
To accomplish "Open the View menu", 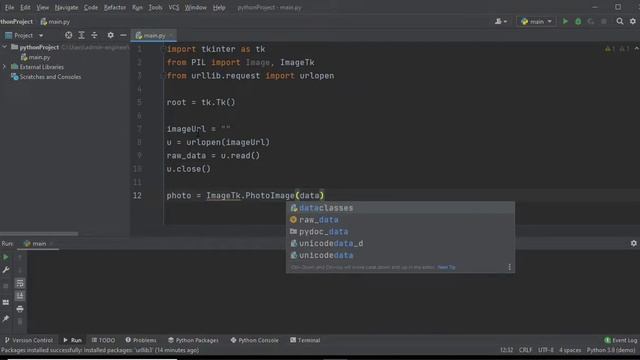I will (x=42, y=7).
